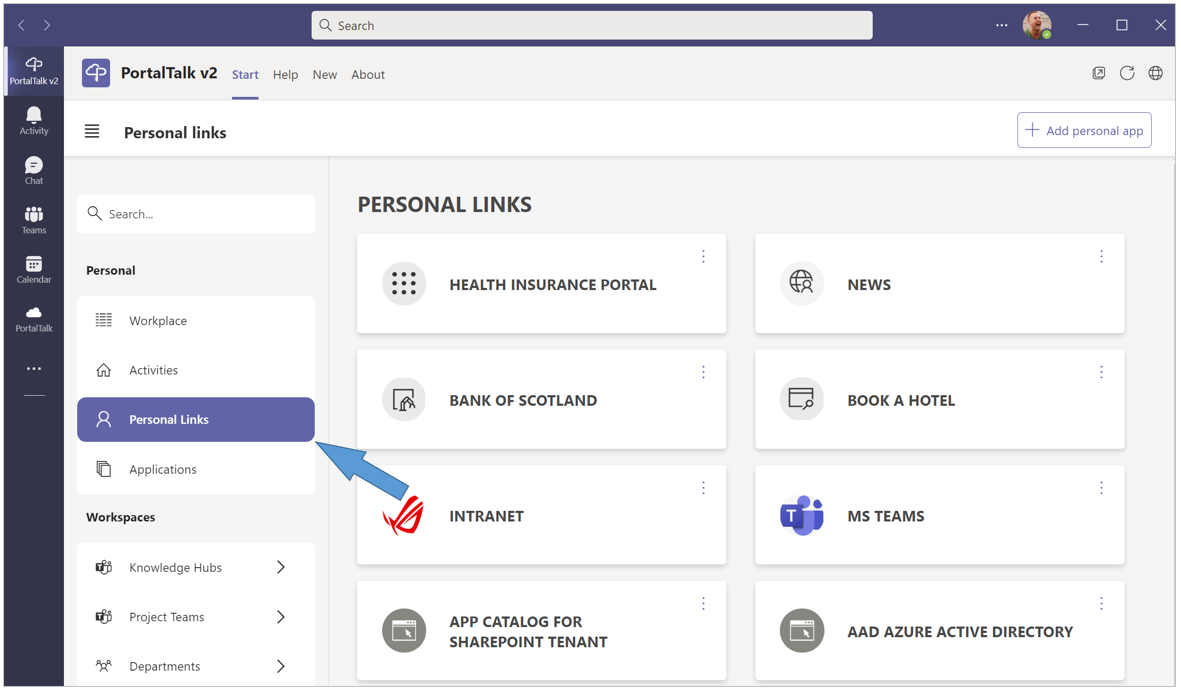Viewport: 1181px width, 691px height.
Task: Switch to the Start tab
Action: pyautogui.click(x=245, y=75)
